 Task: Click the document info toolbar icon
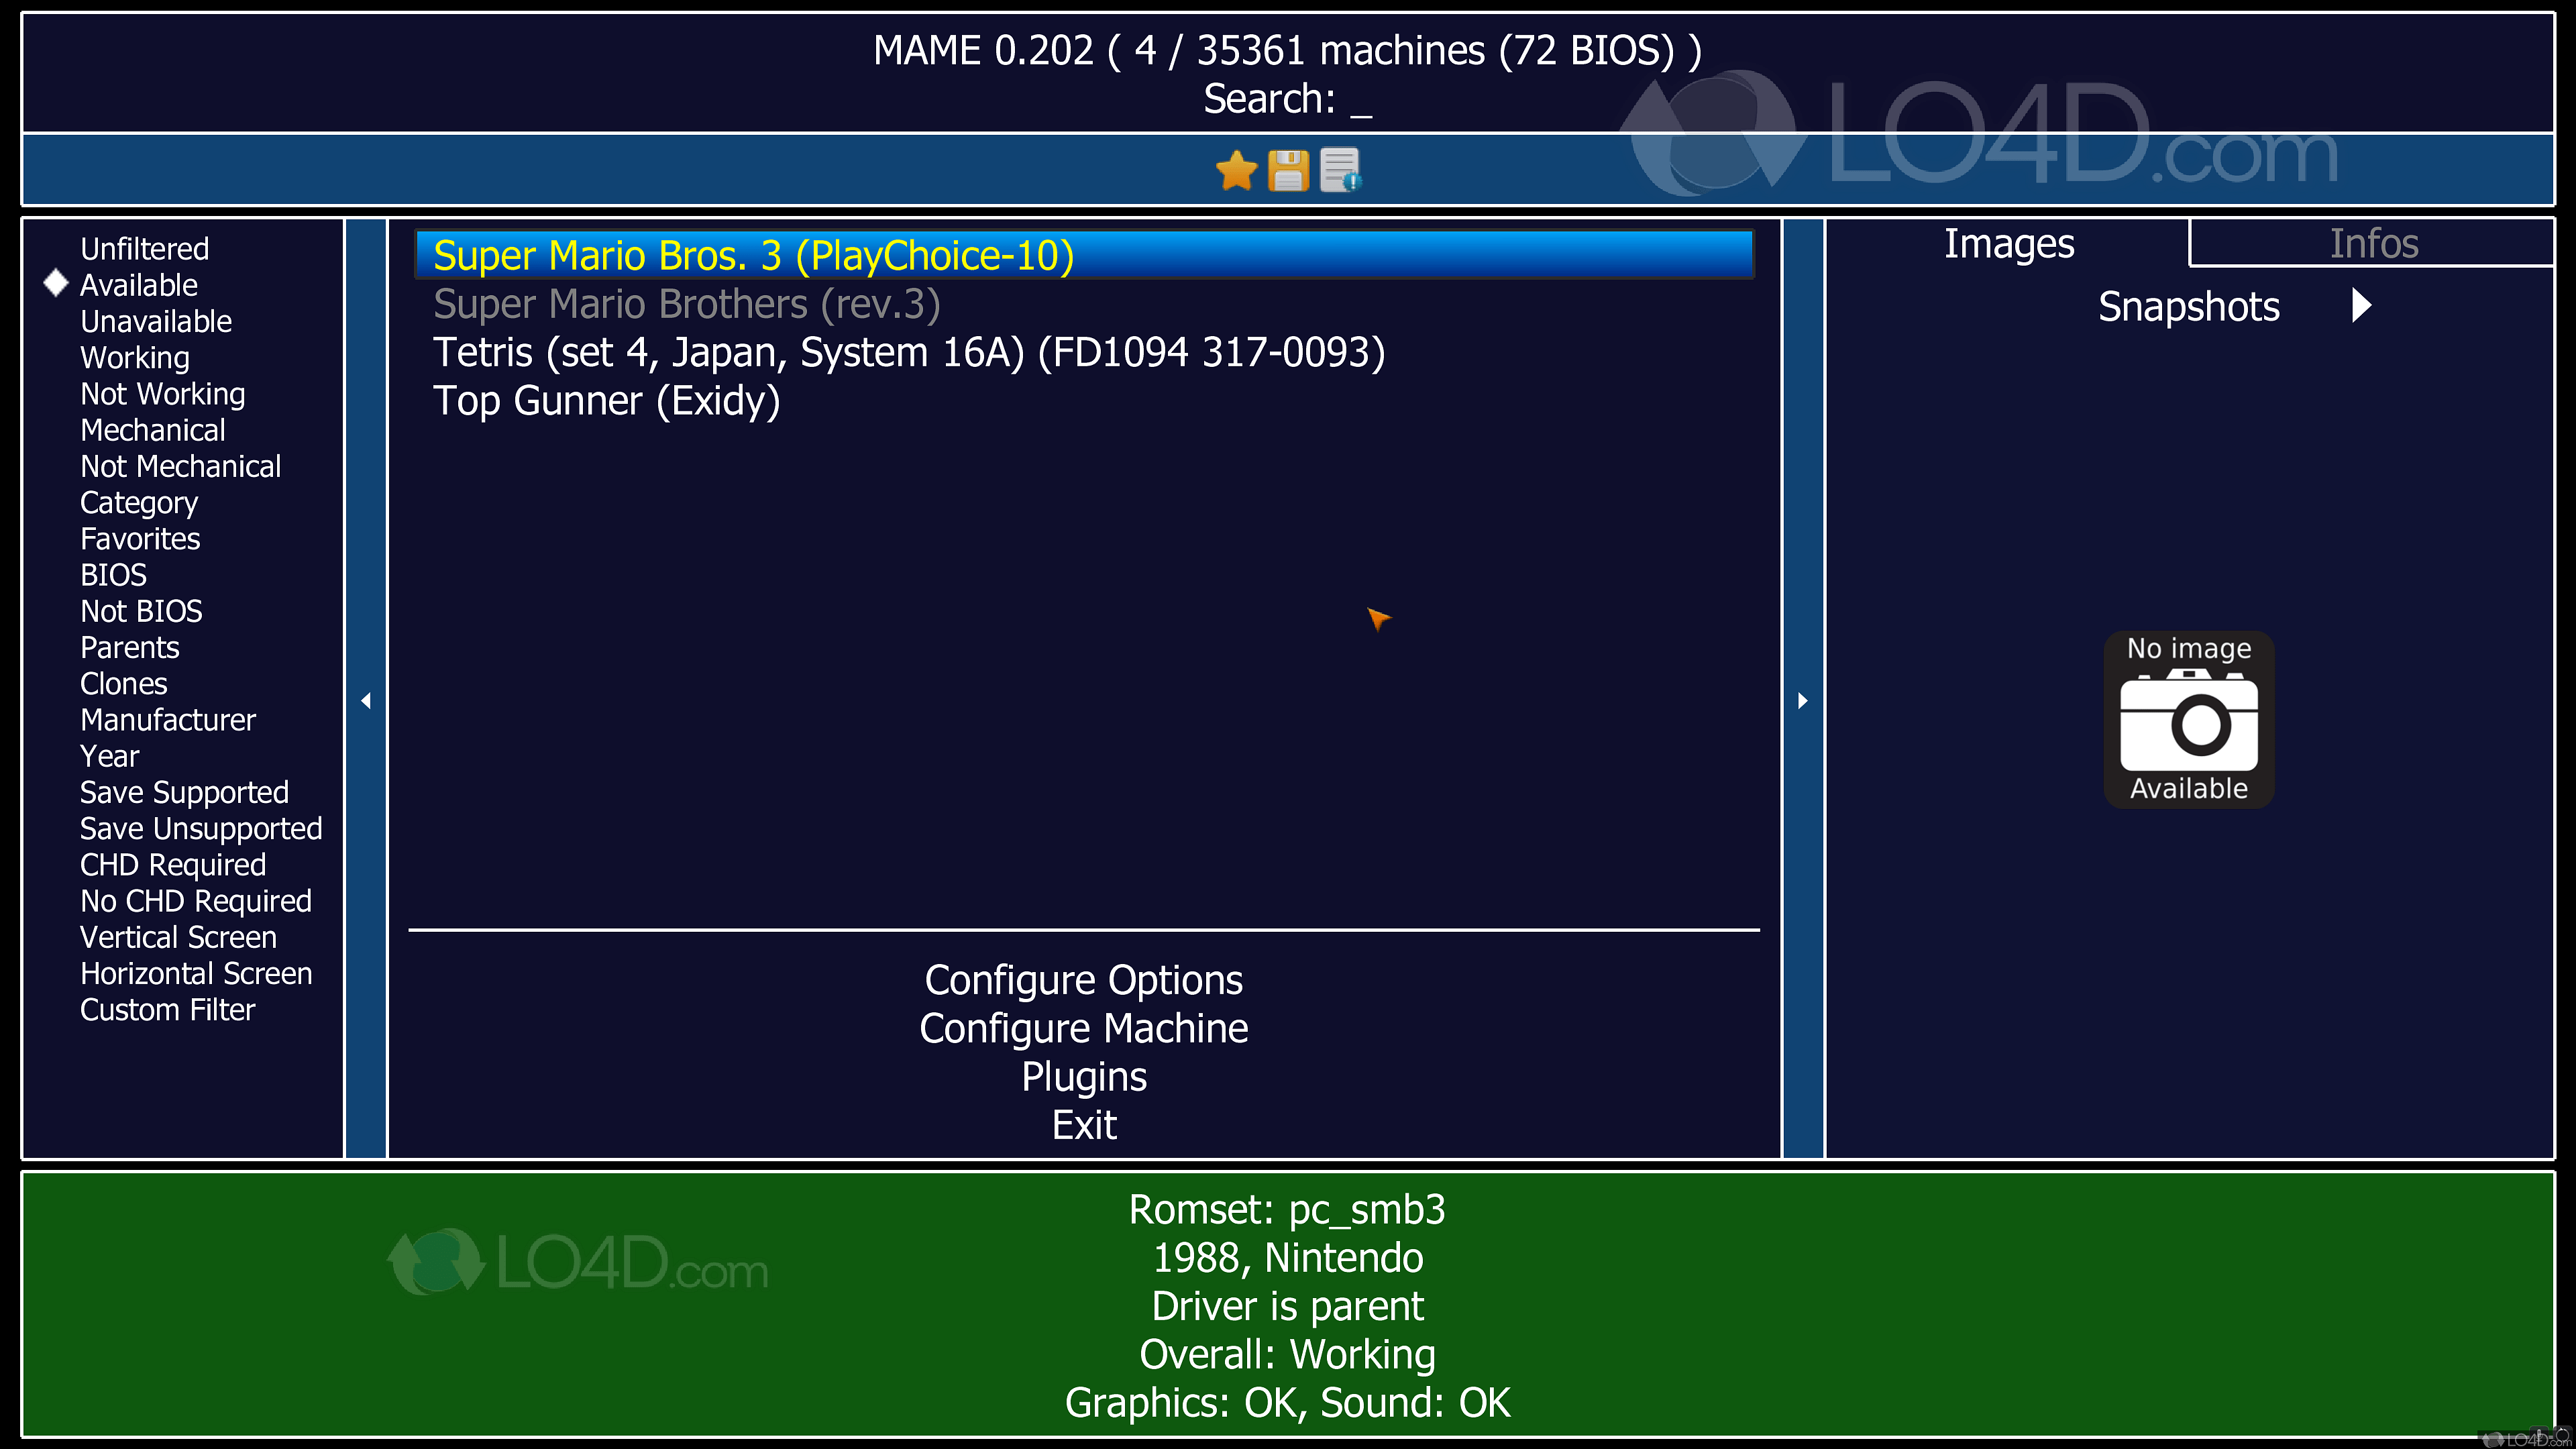pyautogui.click(x=1340, y=170)
